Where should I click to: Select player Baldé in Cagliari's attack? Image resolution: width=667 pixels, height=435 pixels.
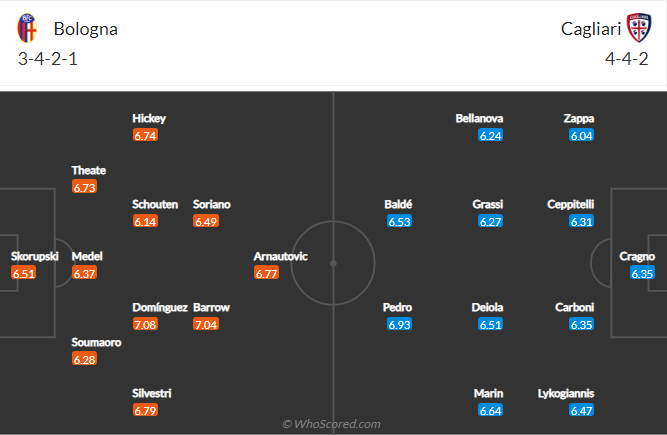click(398, 204)
